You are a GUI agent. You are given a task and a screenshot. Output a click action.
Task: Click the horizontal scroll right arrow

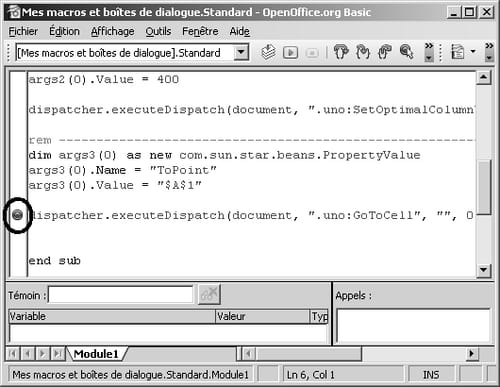click(x=471, y=354)
